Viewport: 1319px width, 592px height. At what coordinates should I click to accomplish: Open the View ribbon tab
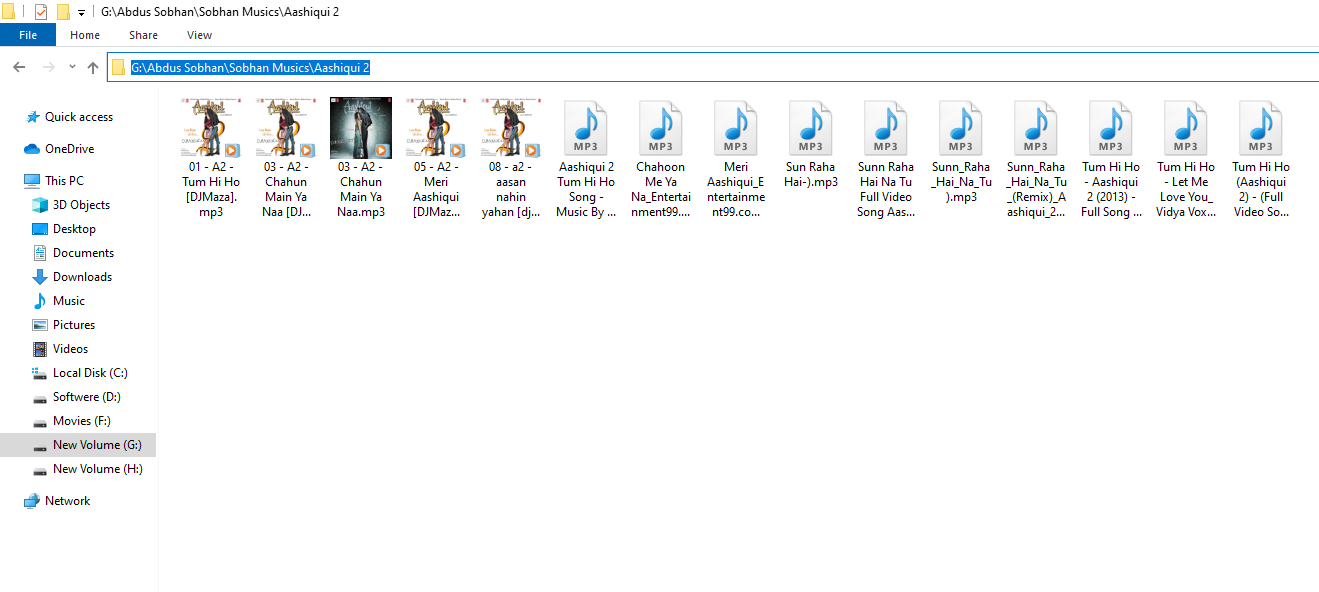click(200, 35)
